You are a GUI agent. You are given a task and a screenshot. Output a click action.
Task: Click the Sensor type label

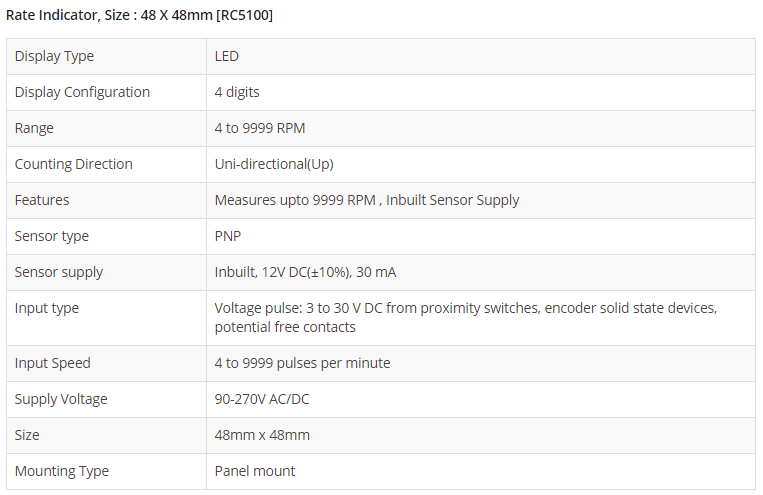click(52, 236)
